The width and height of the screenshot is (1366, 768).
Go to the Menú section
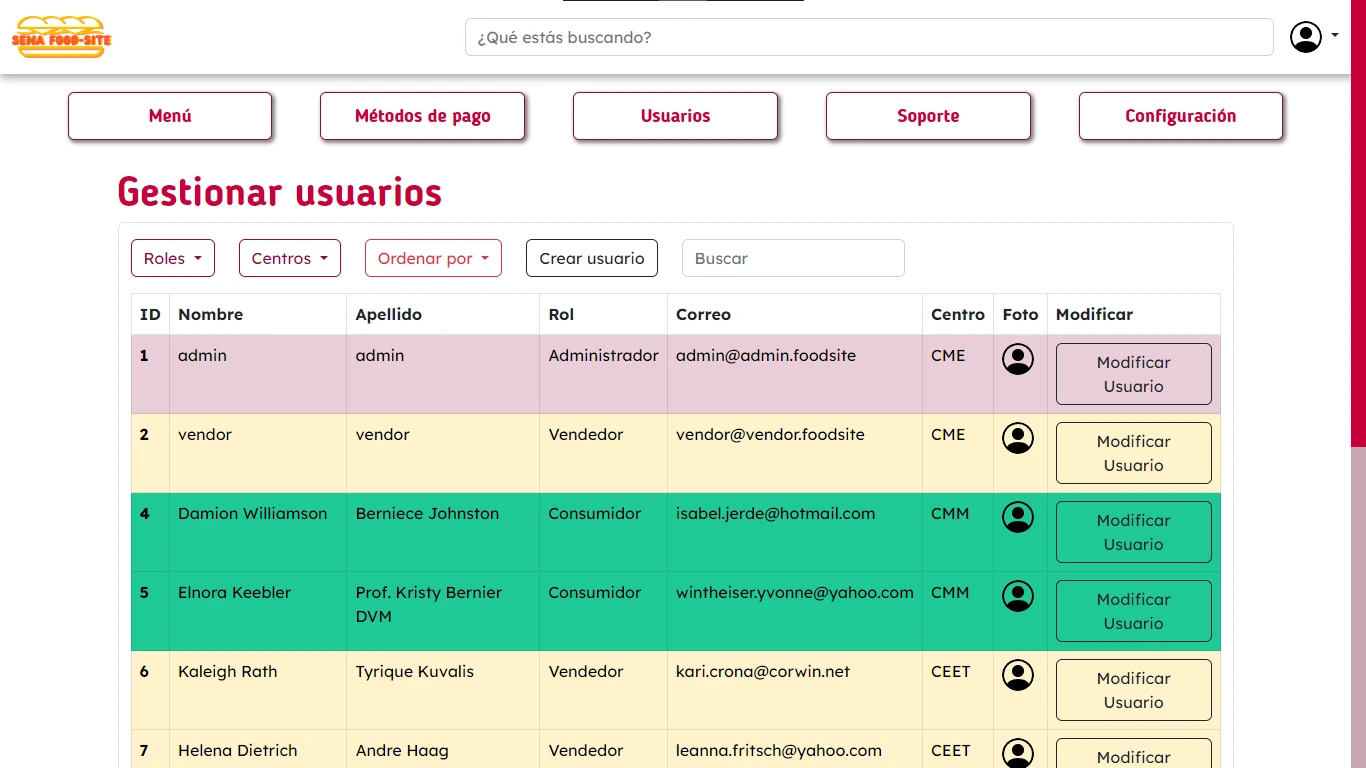[170, 116]
